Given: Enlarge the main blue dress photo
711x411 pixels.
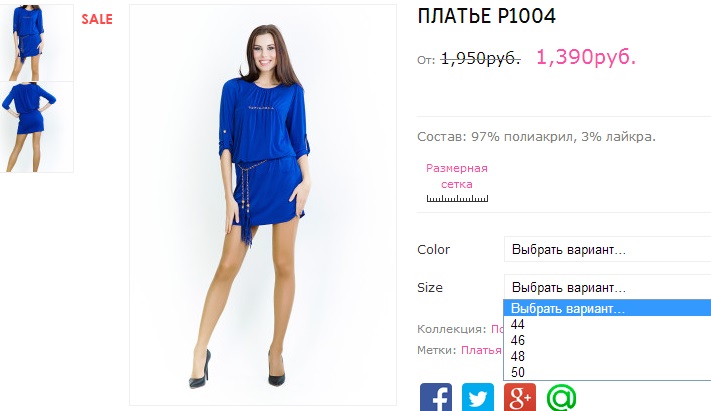Looking at the screenshot, I should point(263,205).
